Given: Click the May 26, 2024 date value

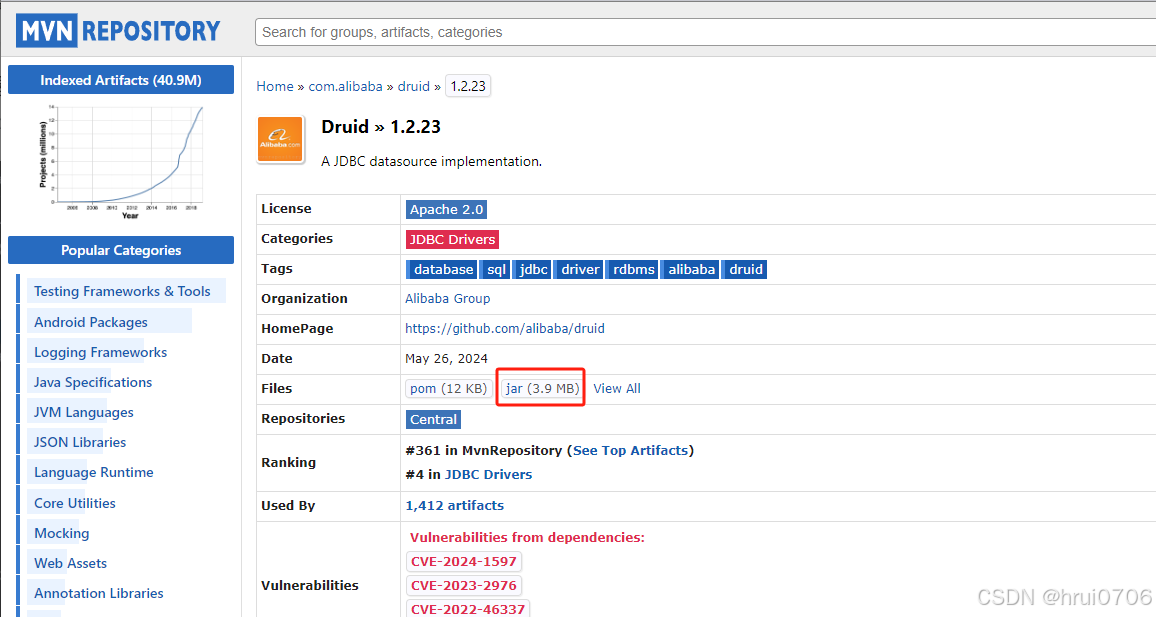Looking at the screenshot, I should (446, 359).
